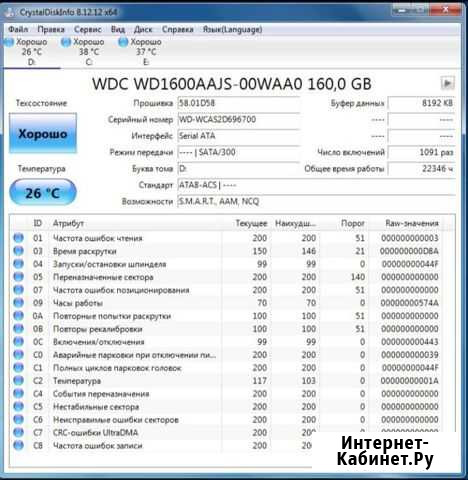The image size is (468, 480).
Task: Click the status icon for attribute C2
Action: point(19,381)
